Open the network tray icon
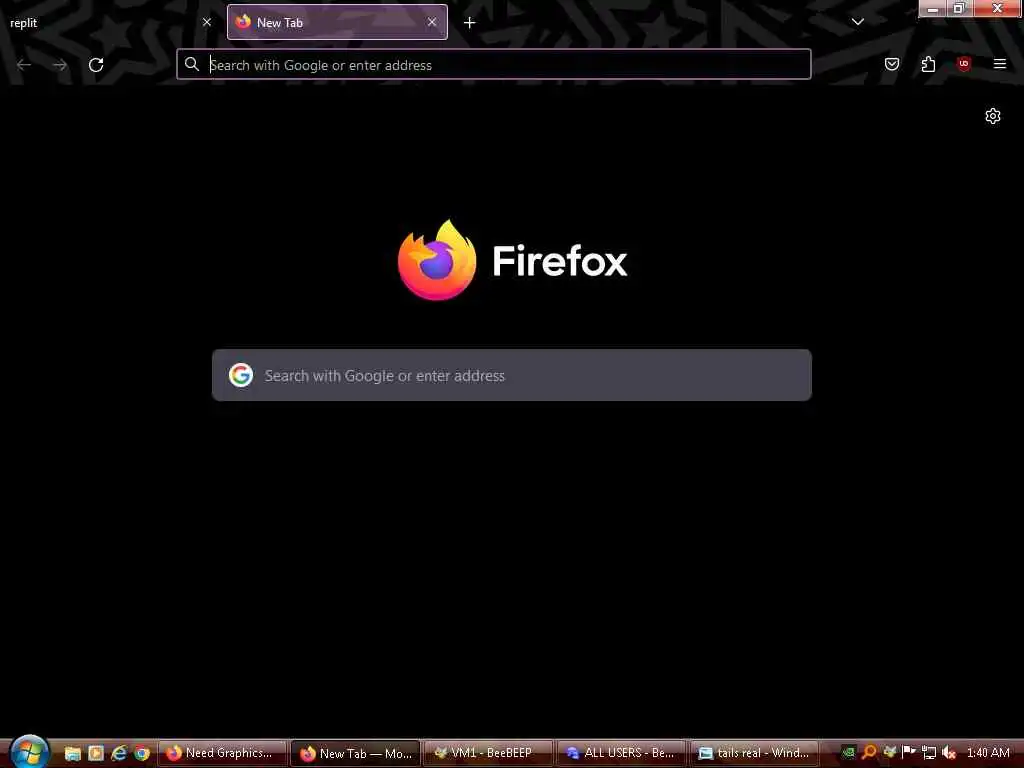The height and width of the screenshot is (768, 1024). tap(929, 753)
